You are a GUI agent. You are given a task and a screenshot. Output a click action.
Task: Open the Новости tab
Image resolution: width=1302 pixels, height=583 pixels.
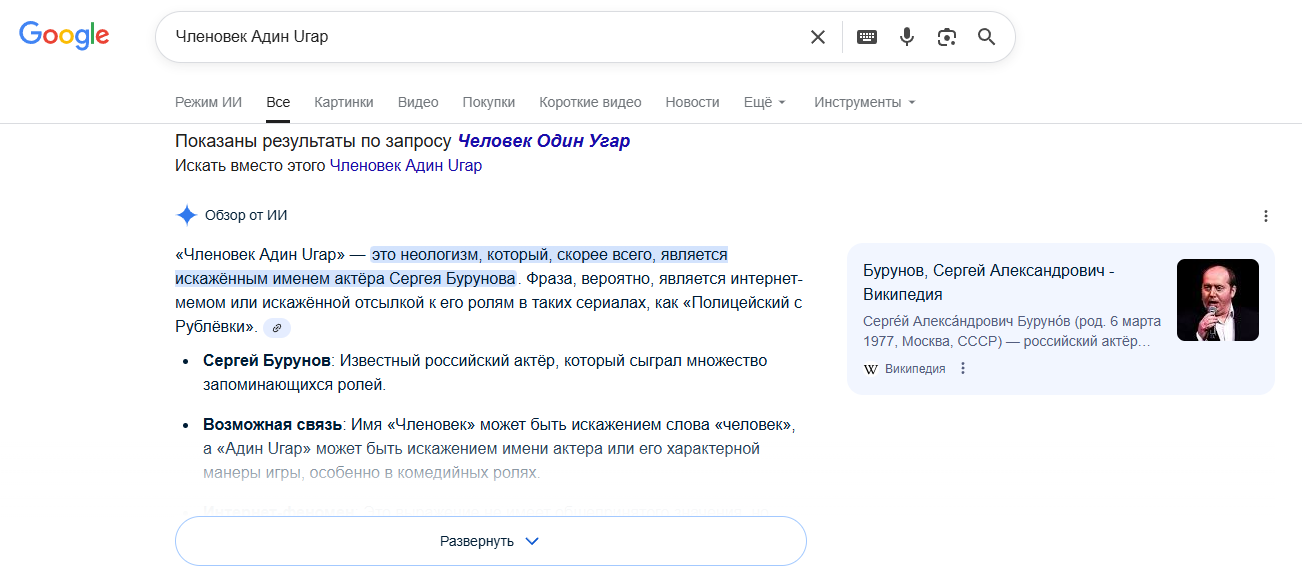[692, 102]
